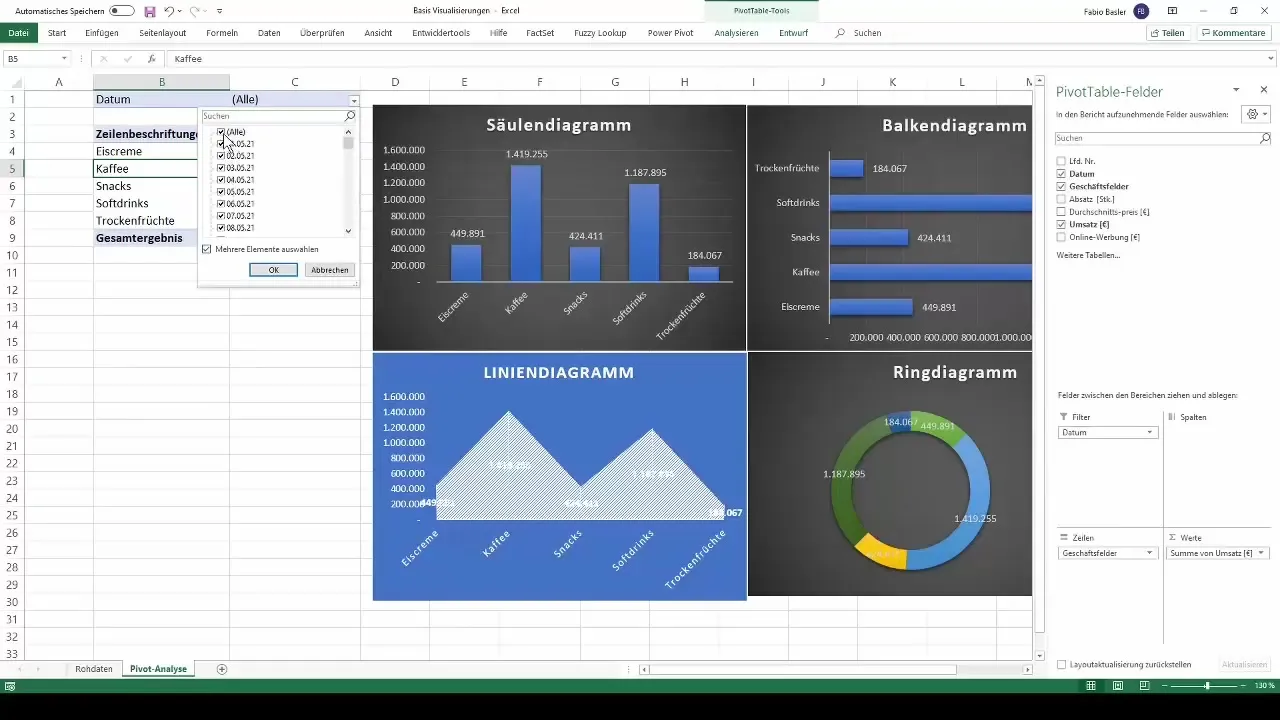Open the Datei menu
The image size is (1280, 720).
pyautogui.click(x=18, y=33)
